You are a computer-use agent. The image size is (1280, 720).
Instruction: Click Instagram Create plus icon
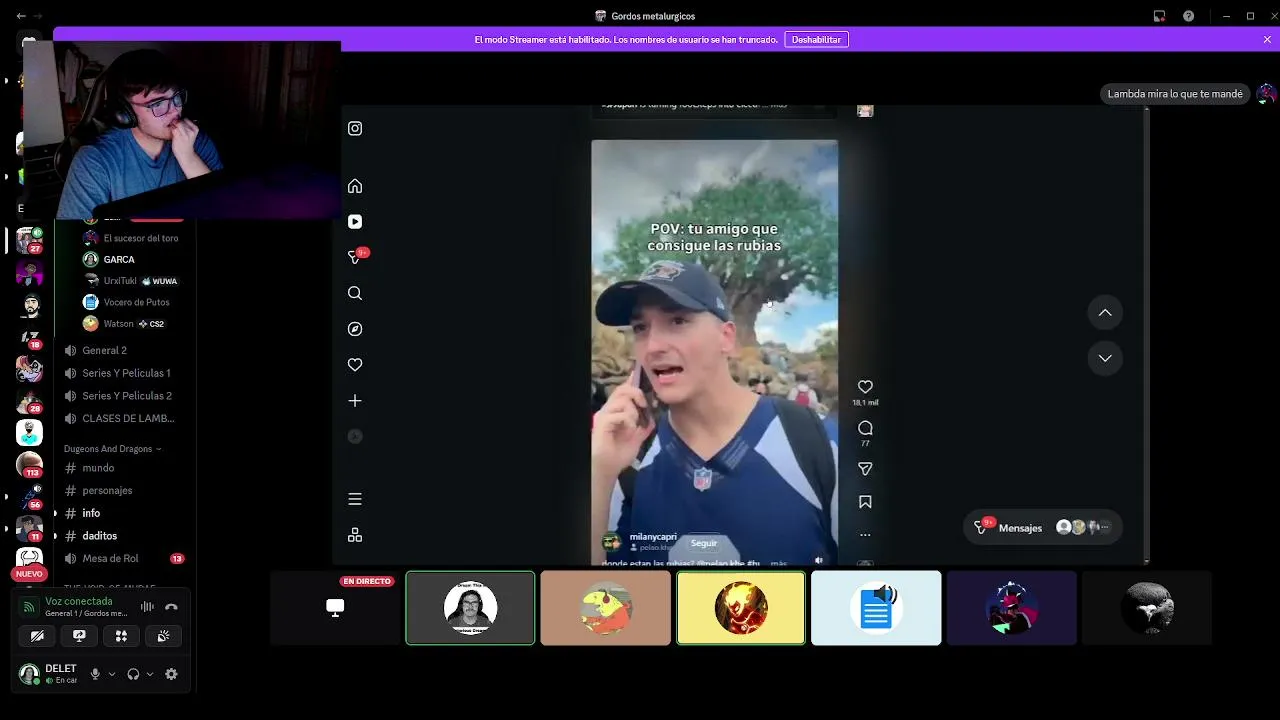pyautogui.click(x=355, y=401)
